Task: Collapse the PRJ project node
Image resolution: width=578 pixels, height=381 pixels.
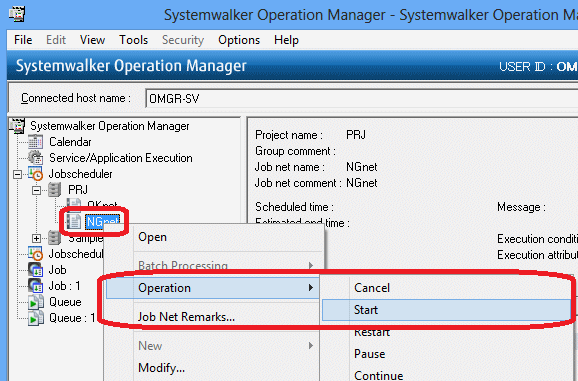Action: (x=36, y=190)
